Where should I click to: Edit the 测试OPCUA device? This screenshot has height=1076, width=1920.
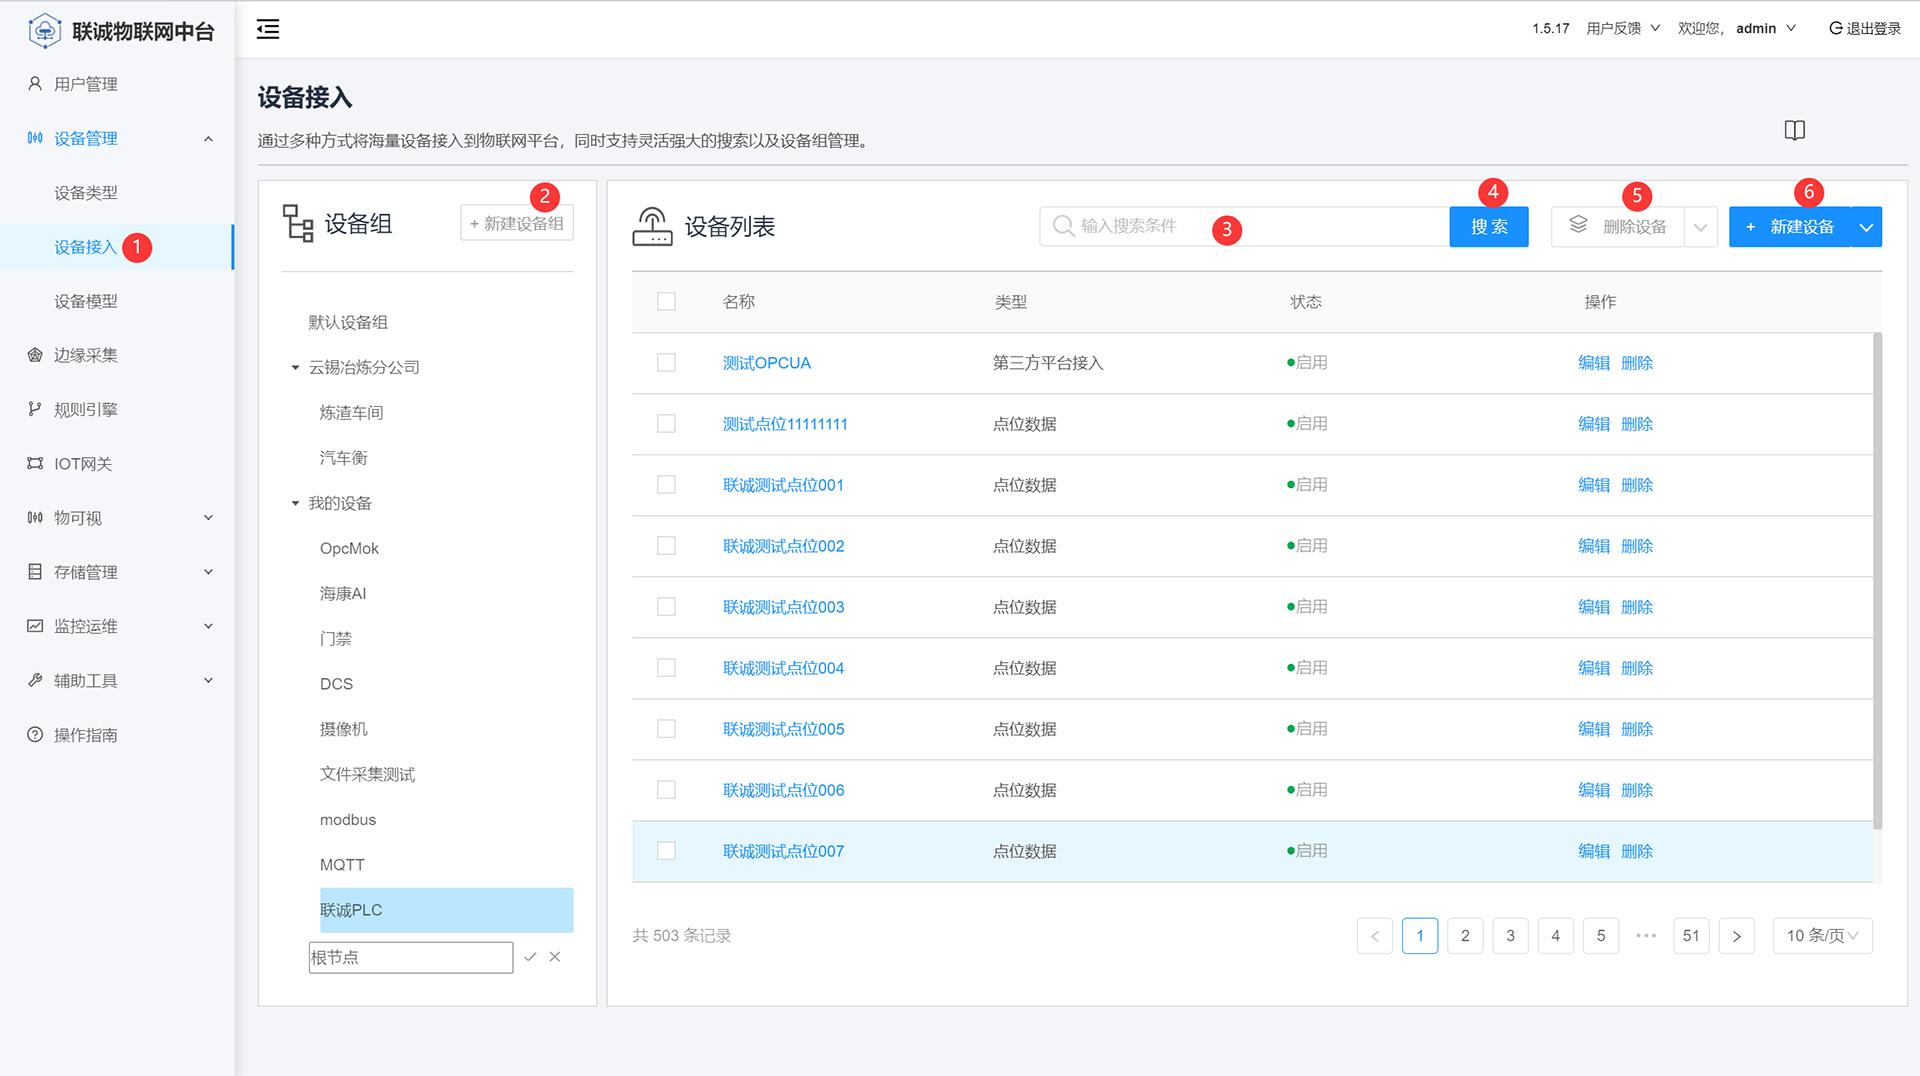[1594, 363]
